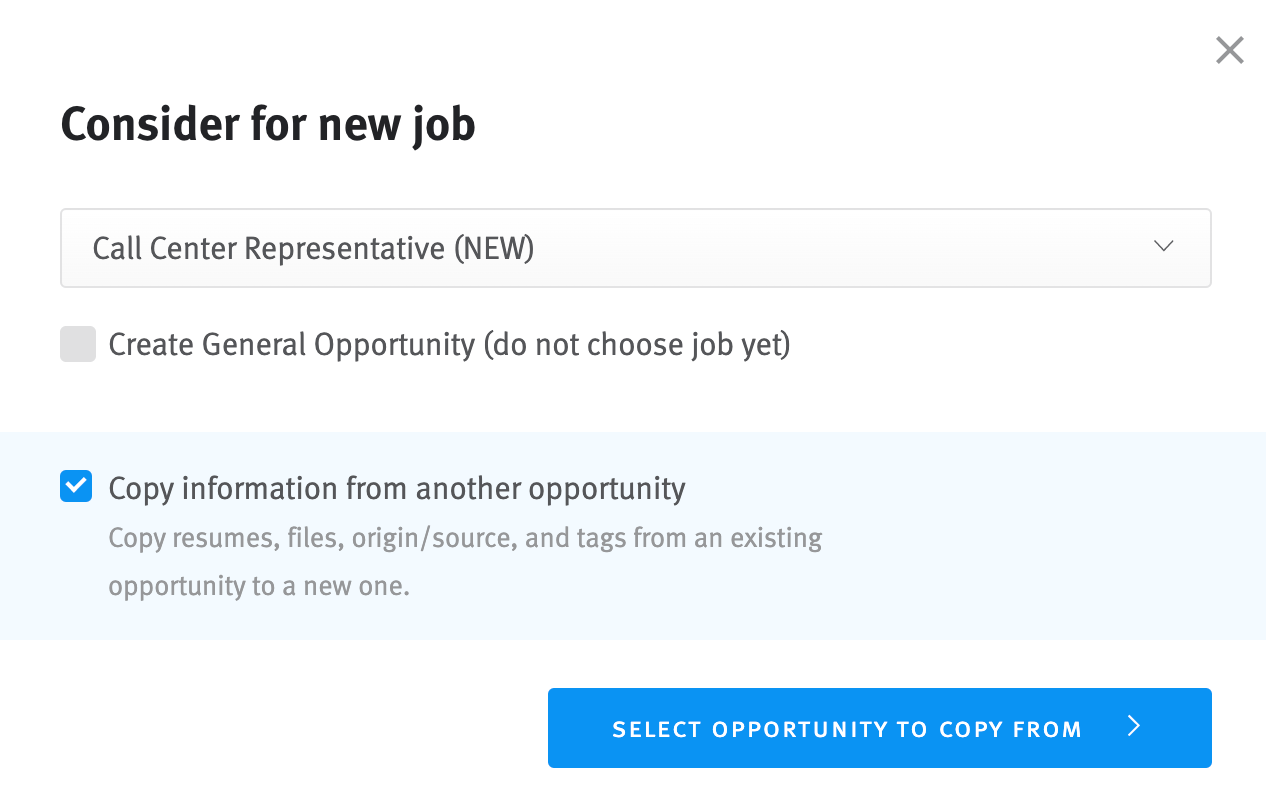Click the dropdown chevron on the job selector
Screen dimensions: 1266x808
1162,246
